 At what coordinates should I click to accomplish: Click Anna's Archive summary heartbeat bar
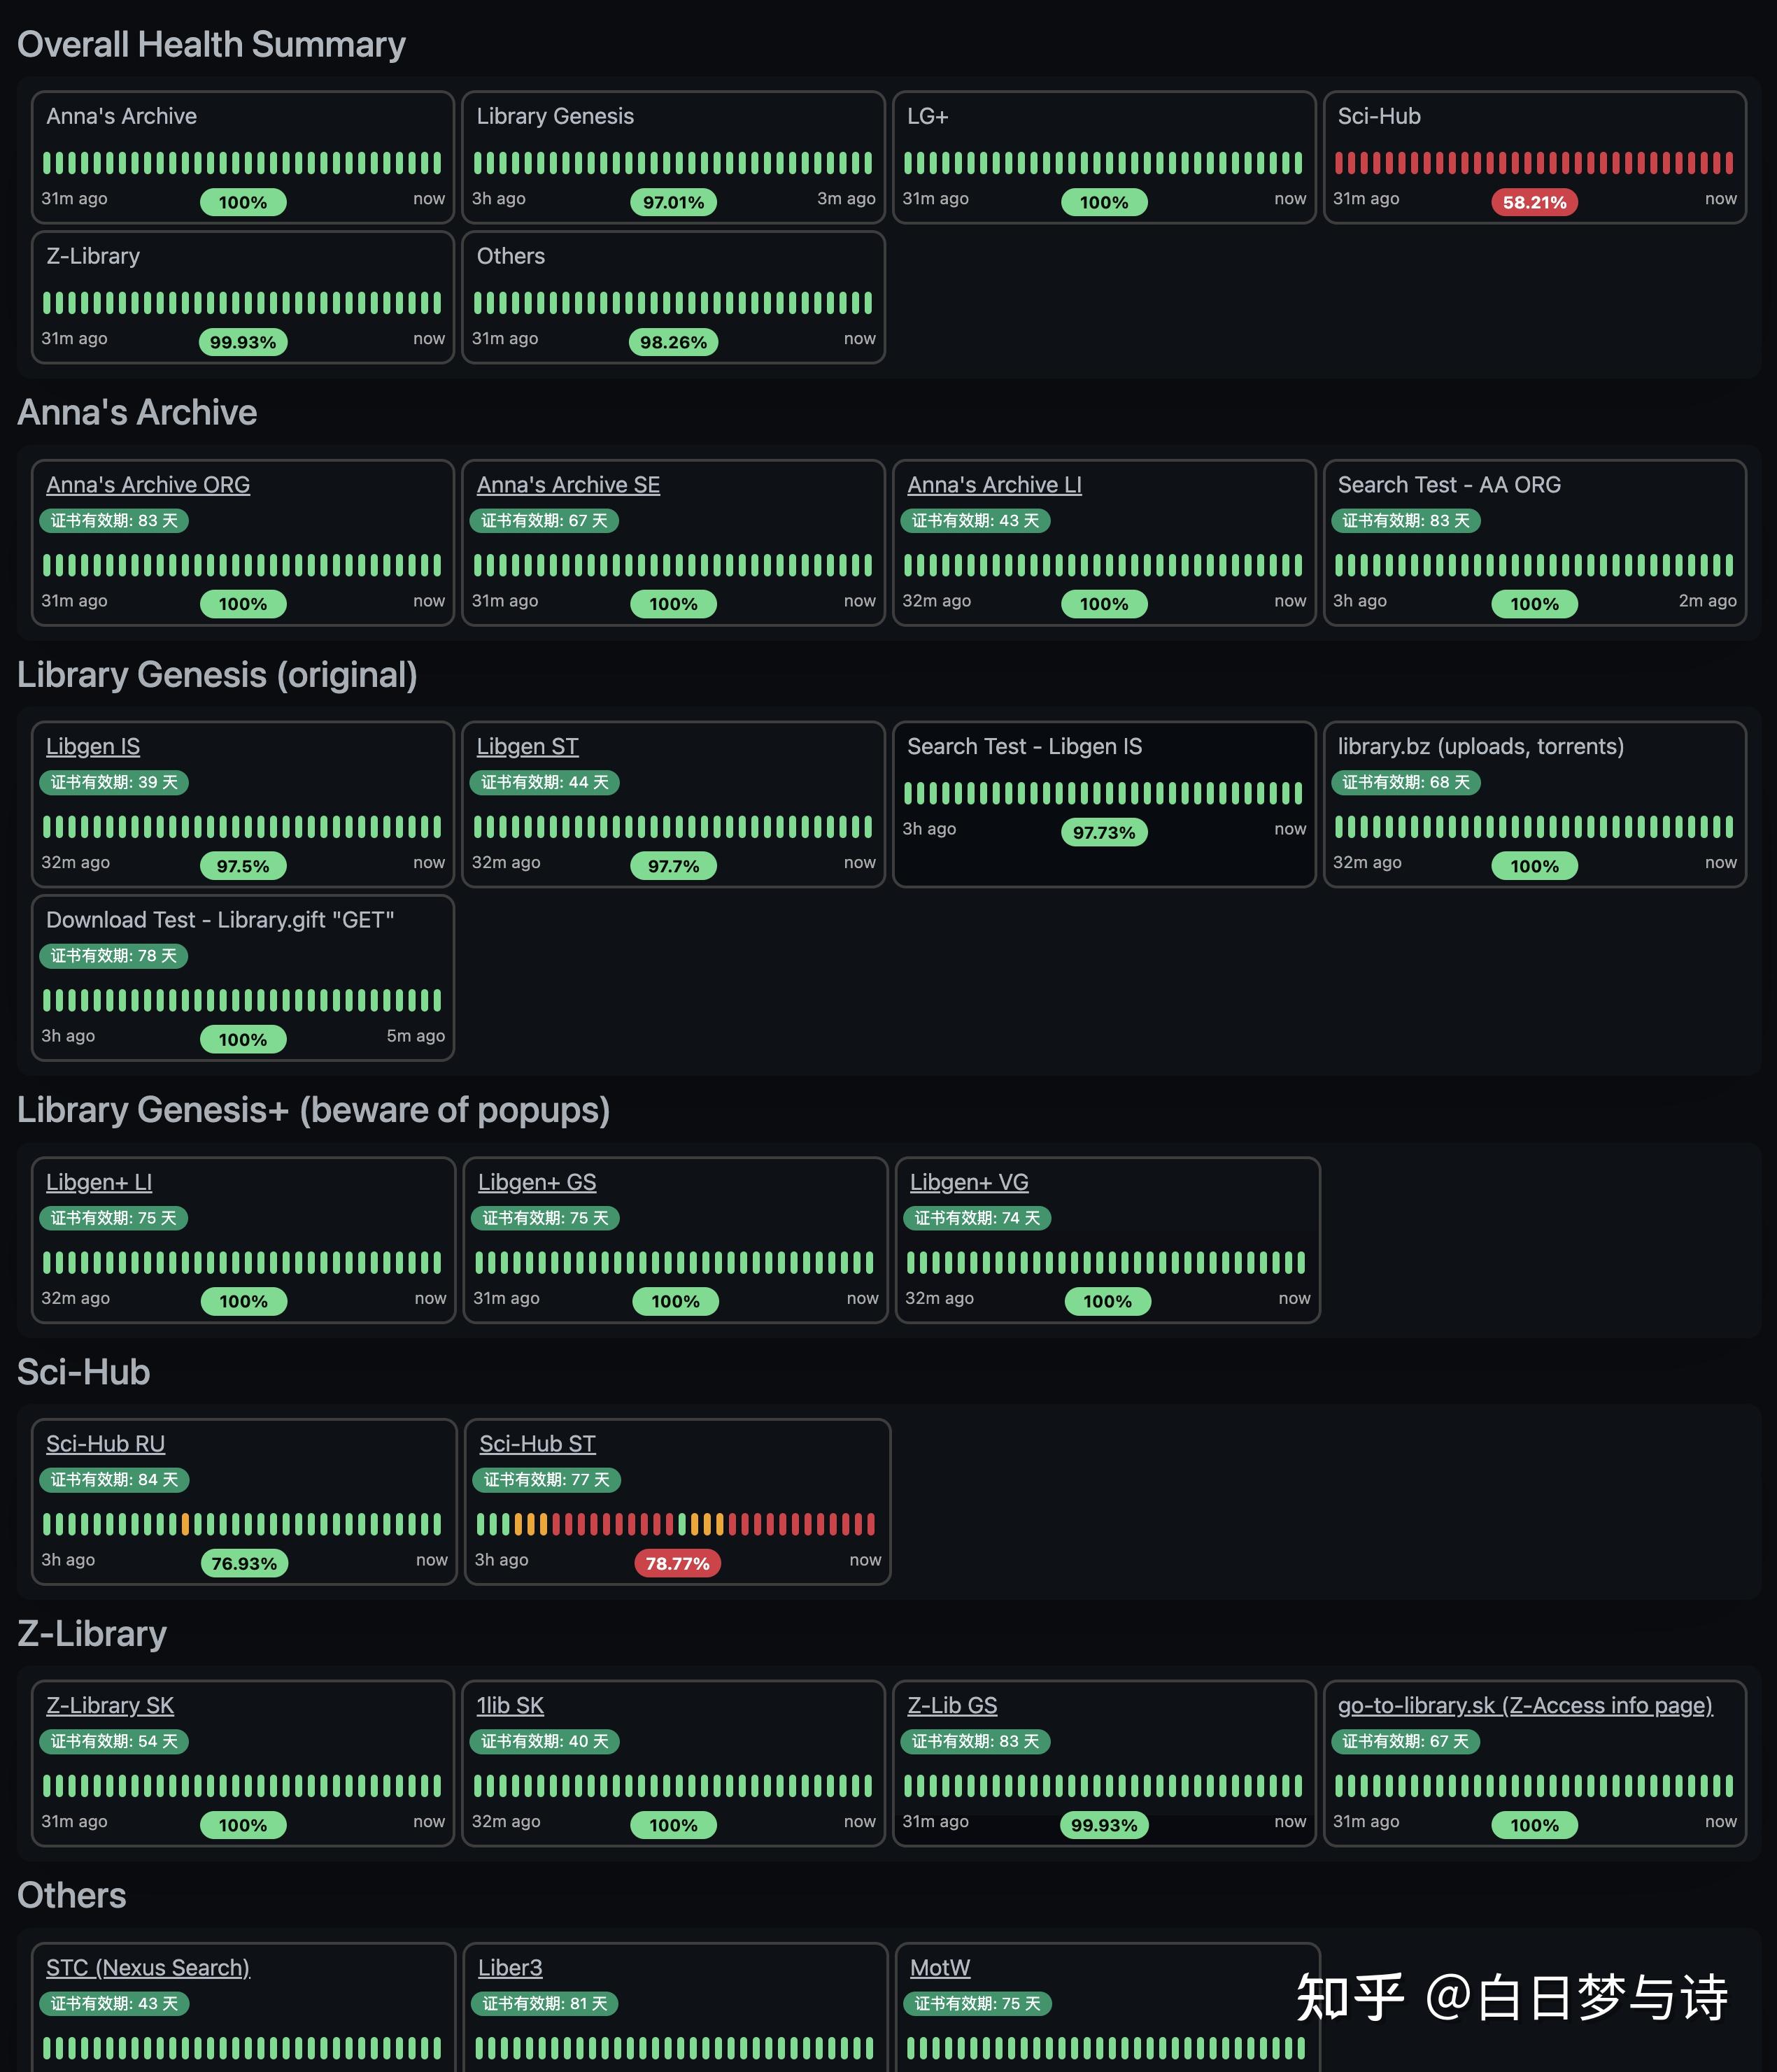(242, 163)
